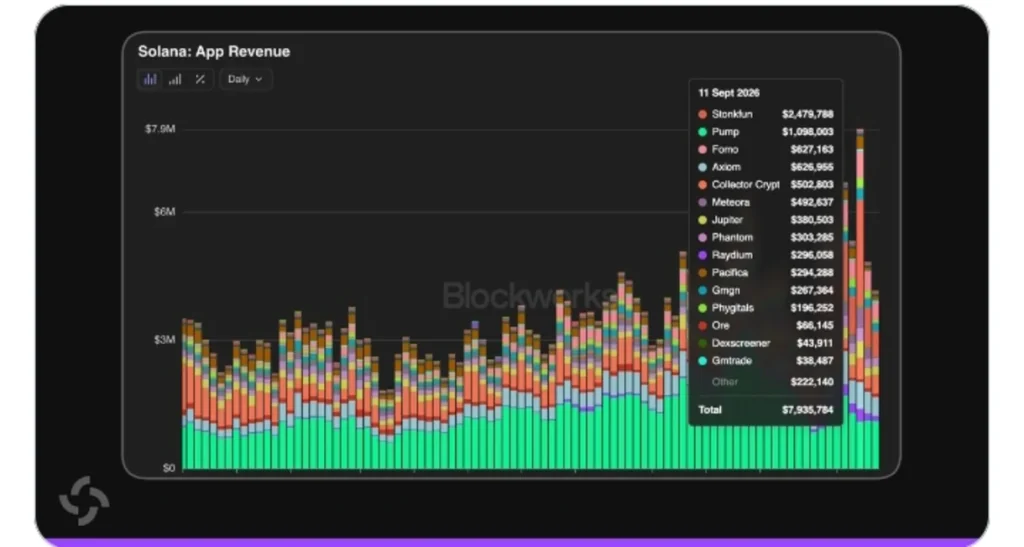This screenshot has height=547, width=1024.
Task: Toggle the percentage view icon
Action: tap(200, 80)
